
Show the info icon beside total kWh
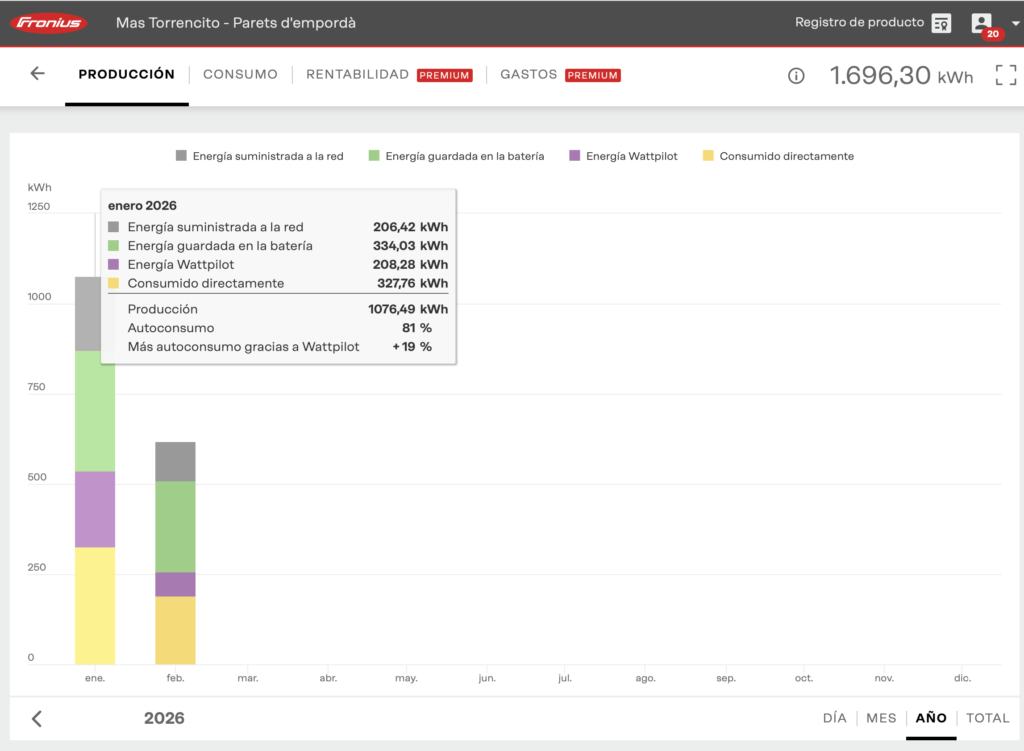tap(796, 76)
